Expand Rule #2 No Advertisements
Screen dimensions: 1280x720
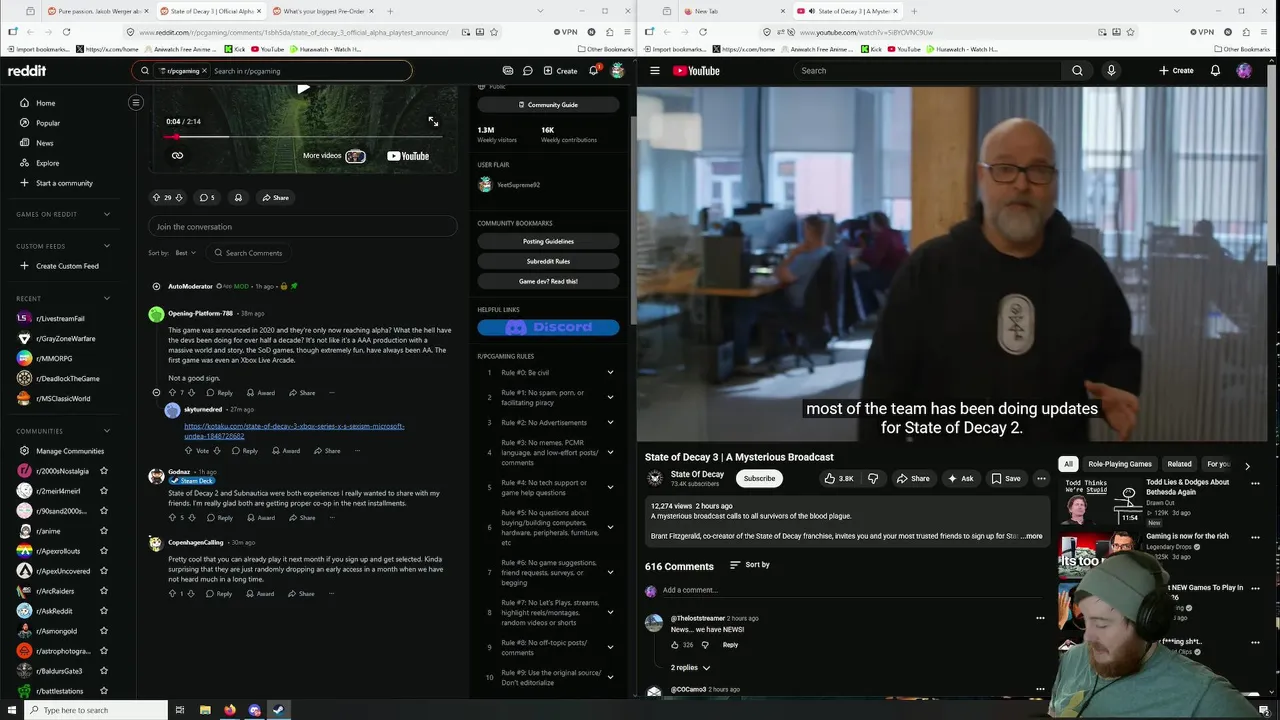tap(610, 422)
